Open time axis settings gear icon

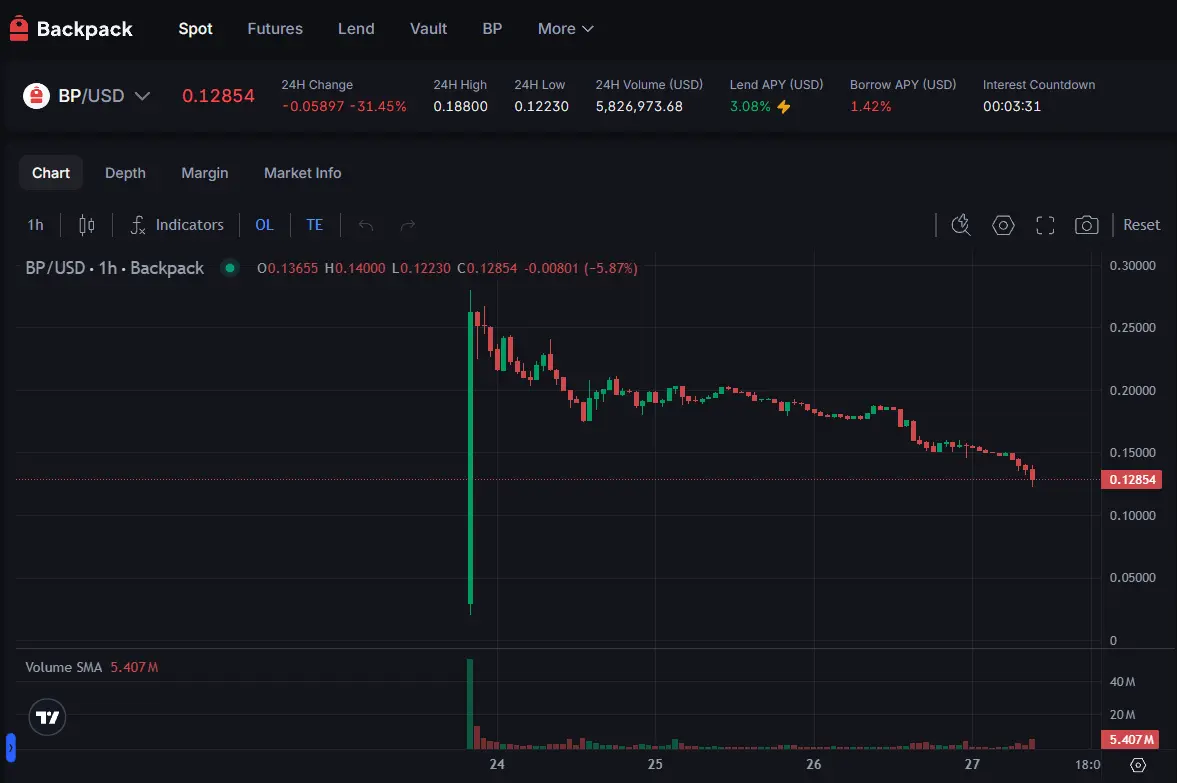[1138, 764]
